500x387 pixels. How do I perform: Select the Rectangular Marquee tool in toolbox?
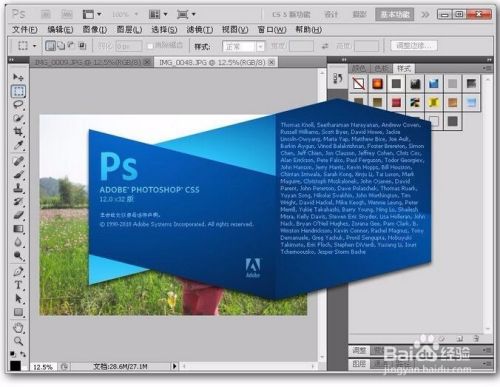(18, 91)
